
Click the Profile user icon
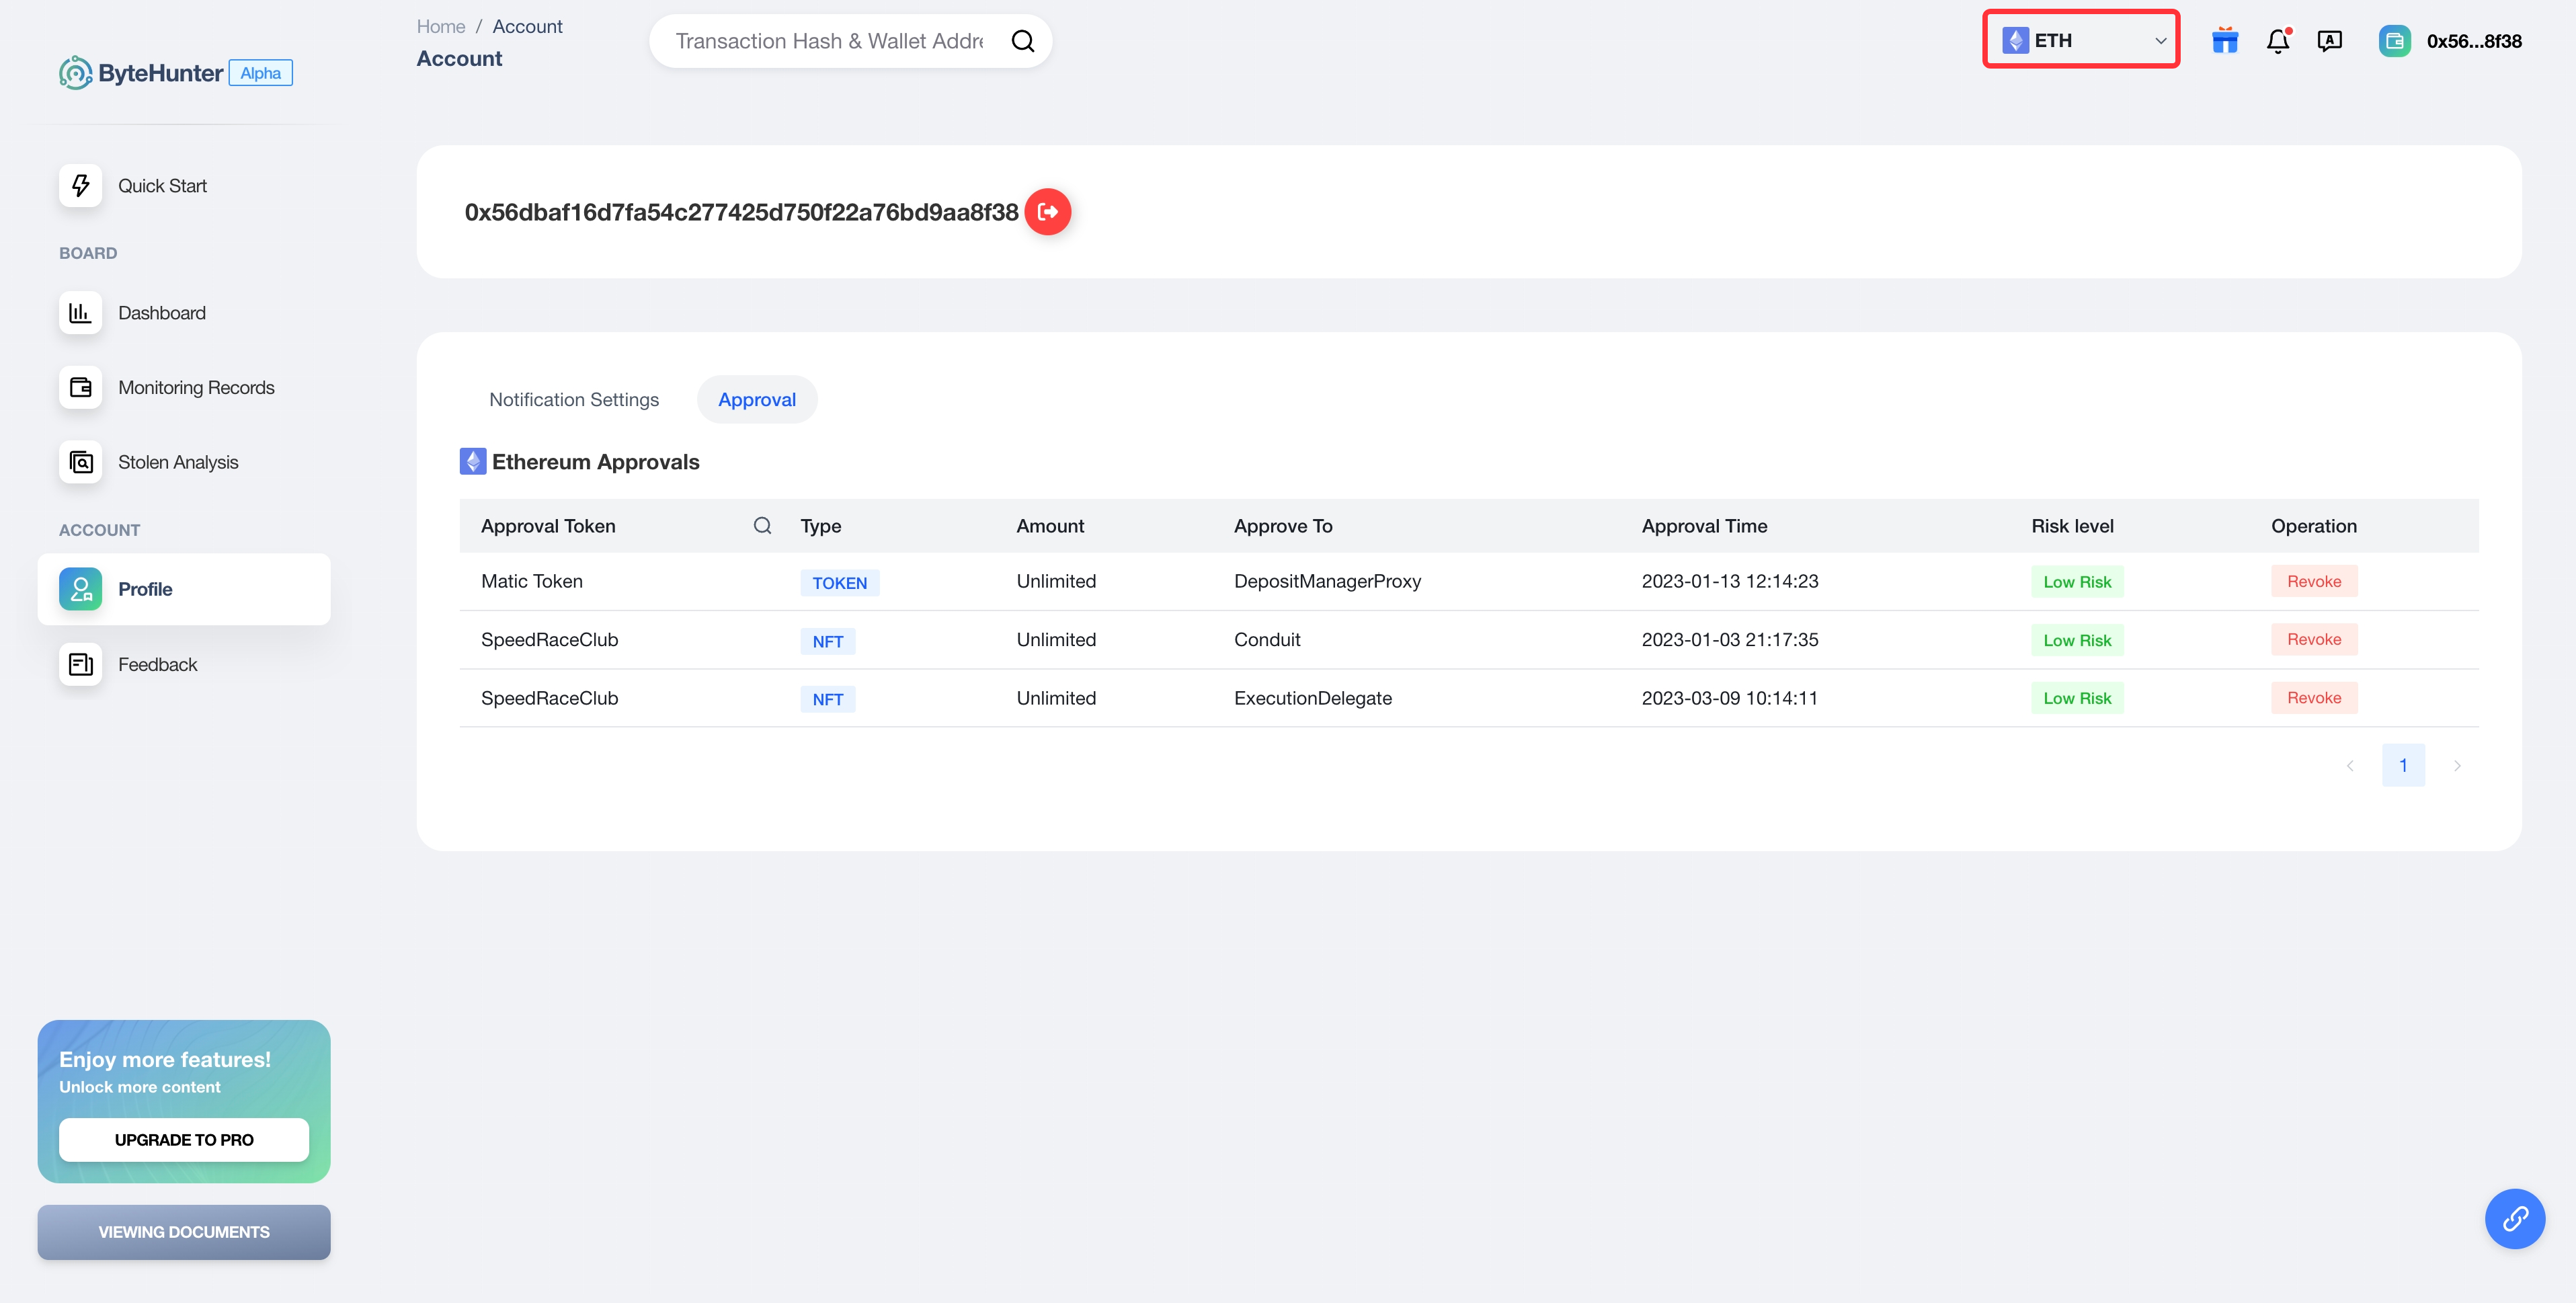coord(80,589)
